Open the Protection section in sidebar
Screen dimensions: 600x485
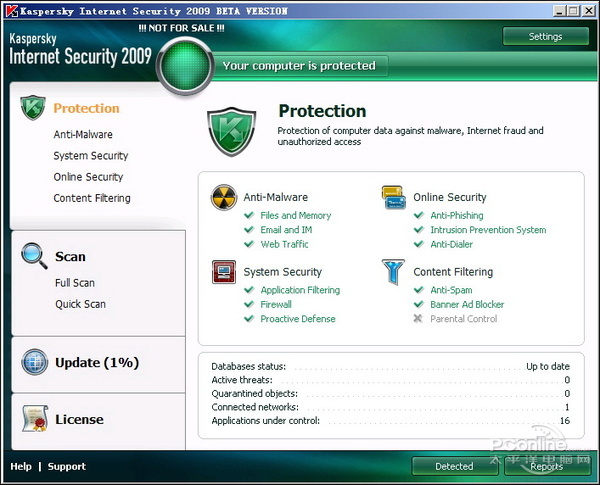point(86,108)
